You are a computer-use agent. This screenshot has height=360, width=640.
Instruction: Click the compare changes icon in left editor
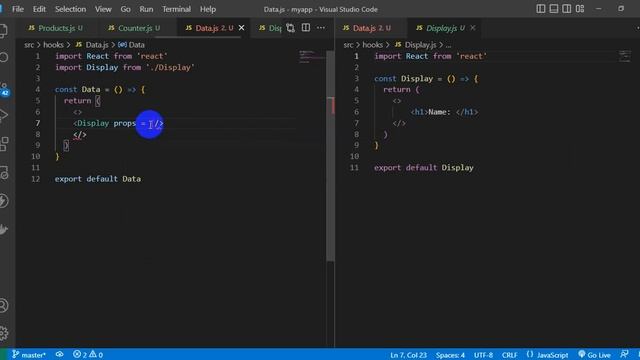pos(290,28)
